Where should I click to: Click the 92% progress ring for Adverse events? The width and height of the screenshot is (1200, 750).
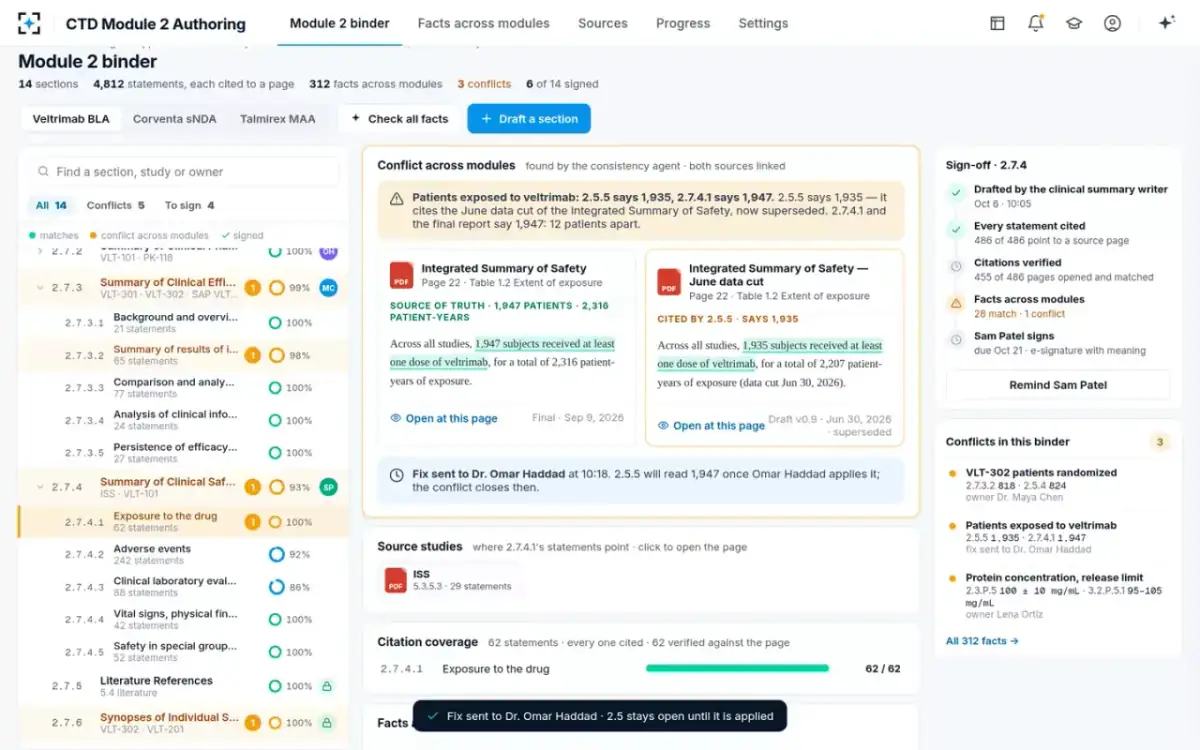[276, 554]
